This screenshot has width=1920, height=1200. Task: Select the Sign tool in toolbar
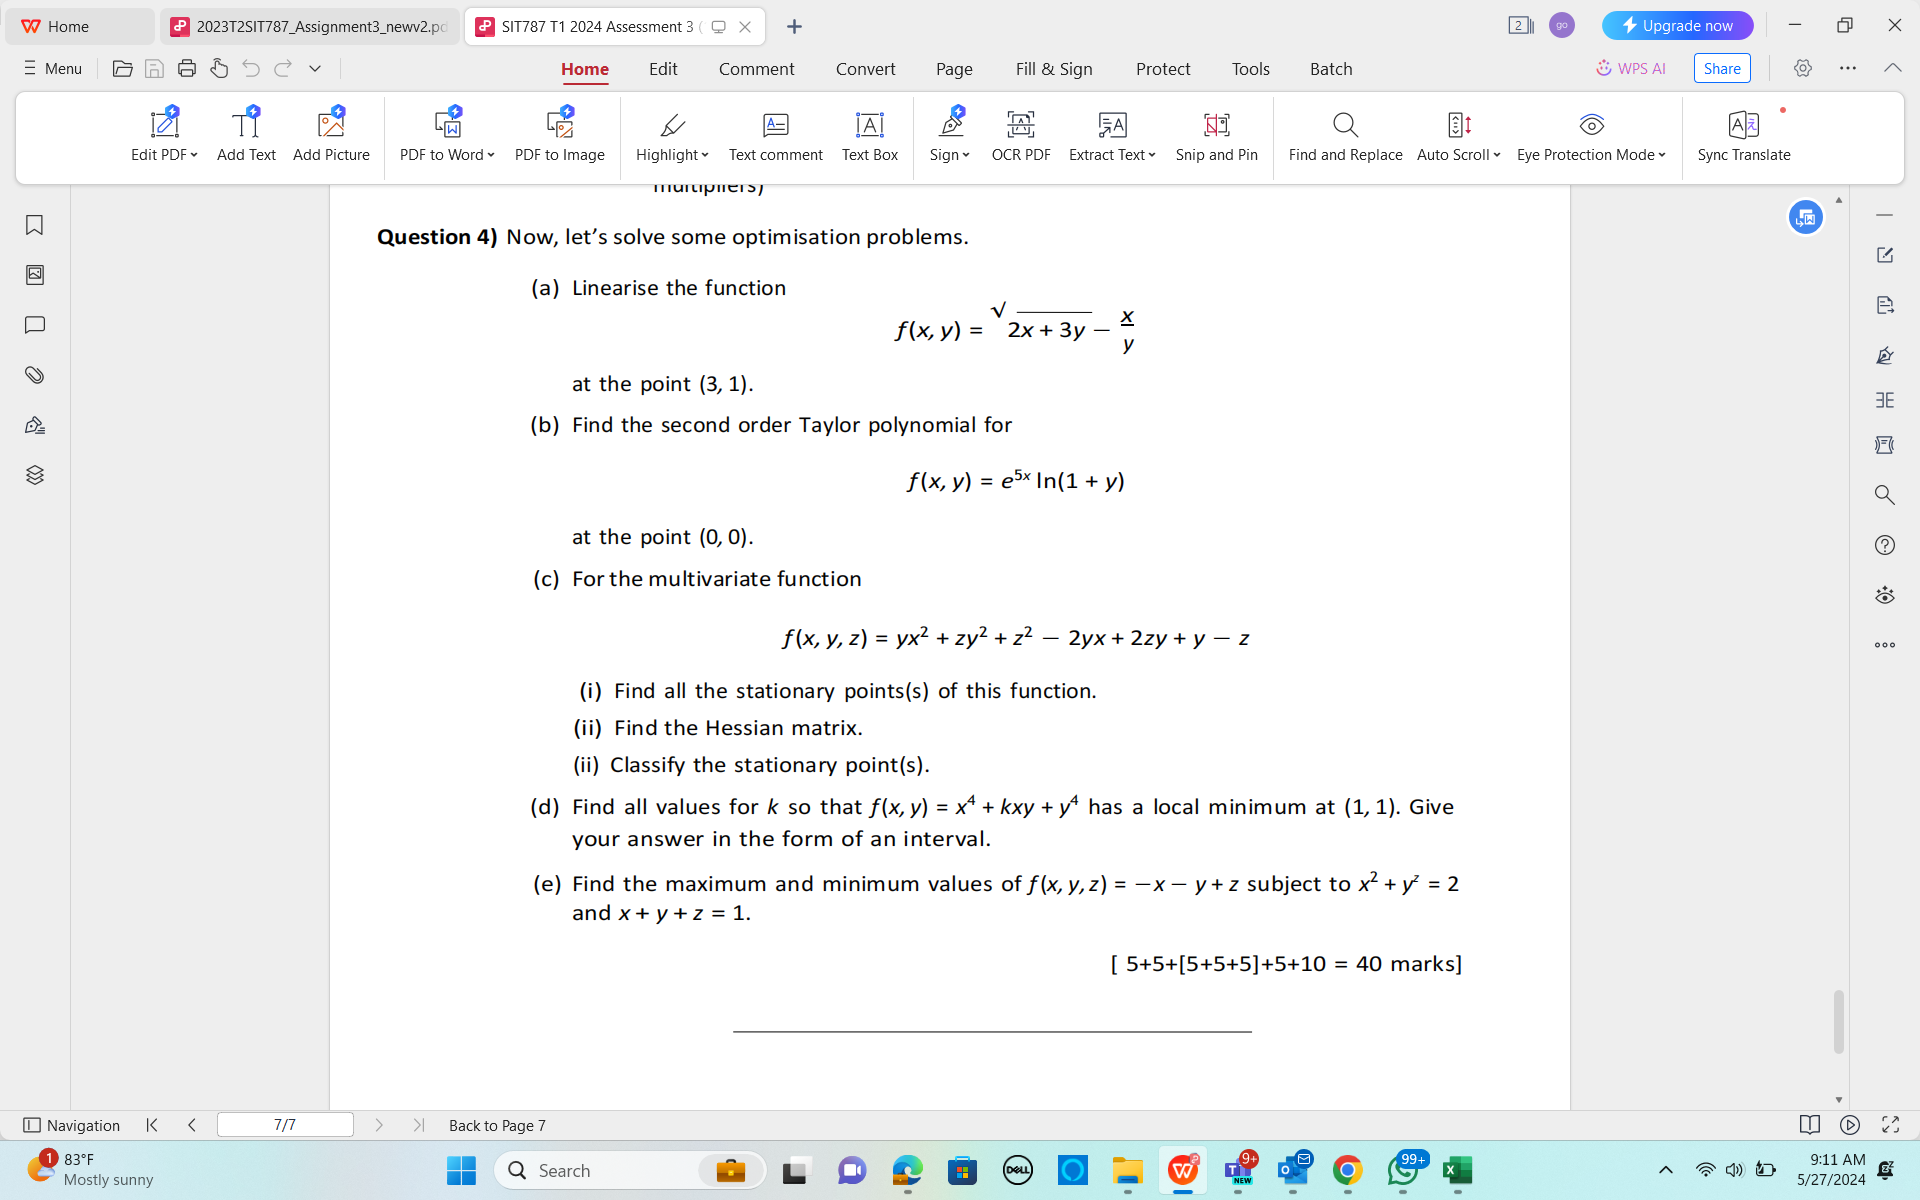950,135
